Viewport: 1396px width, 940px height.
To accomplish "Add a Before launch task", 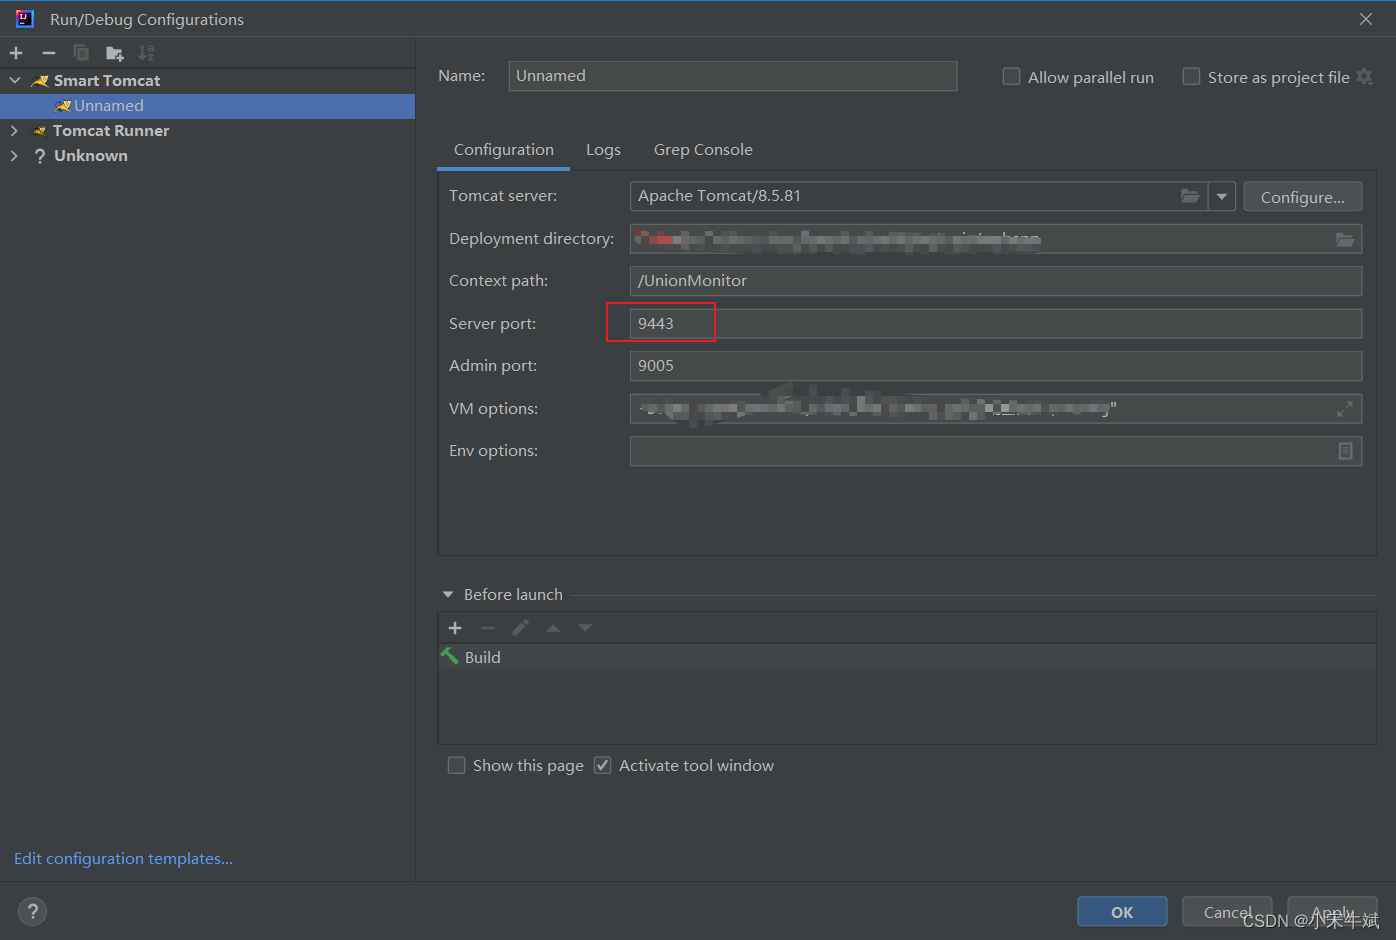I will pos(455,628).
